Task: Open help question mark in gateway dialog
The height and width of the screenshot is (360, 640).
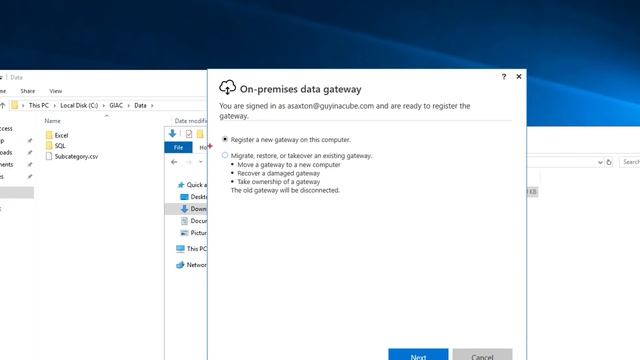Action: click(x=504, y=76)
